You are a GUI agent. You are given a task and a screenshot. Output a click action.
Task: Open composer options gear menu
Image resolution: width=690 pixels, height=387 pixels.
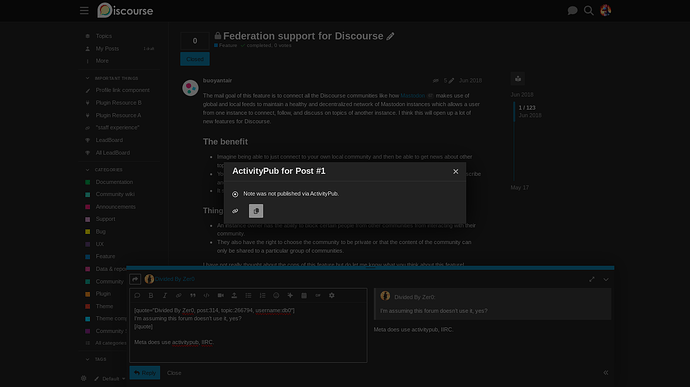click(x=332, y=295)
